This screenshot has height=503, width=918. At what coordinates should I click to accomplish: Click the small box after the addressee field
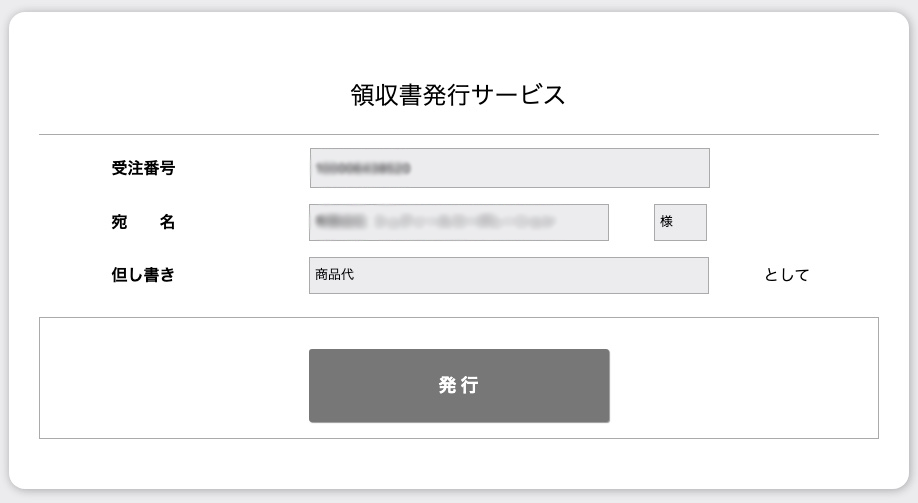click(680, 222)
